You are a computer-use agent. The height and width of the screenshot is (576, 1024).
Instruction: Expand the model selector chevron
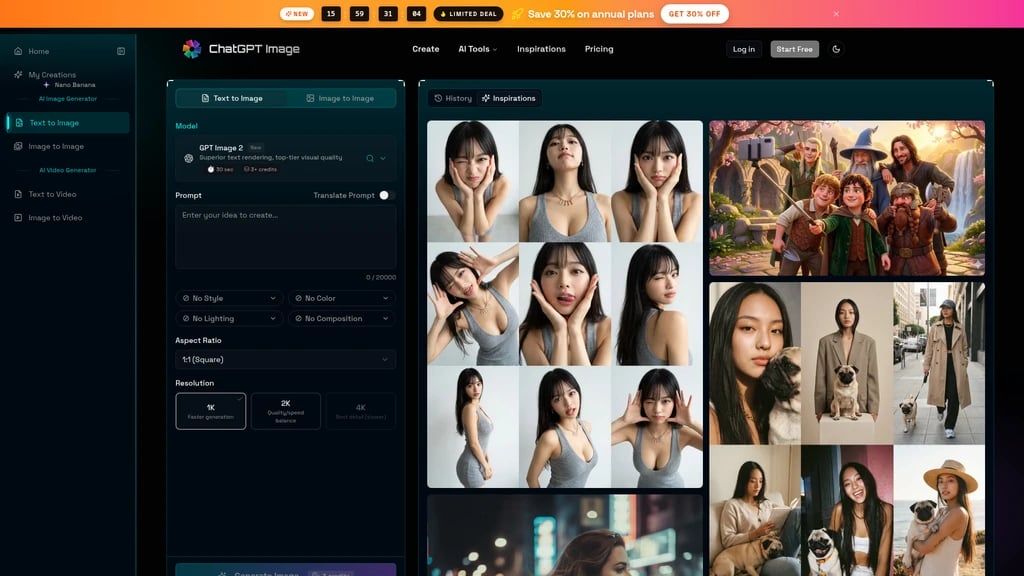383,158
